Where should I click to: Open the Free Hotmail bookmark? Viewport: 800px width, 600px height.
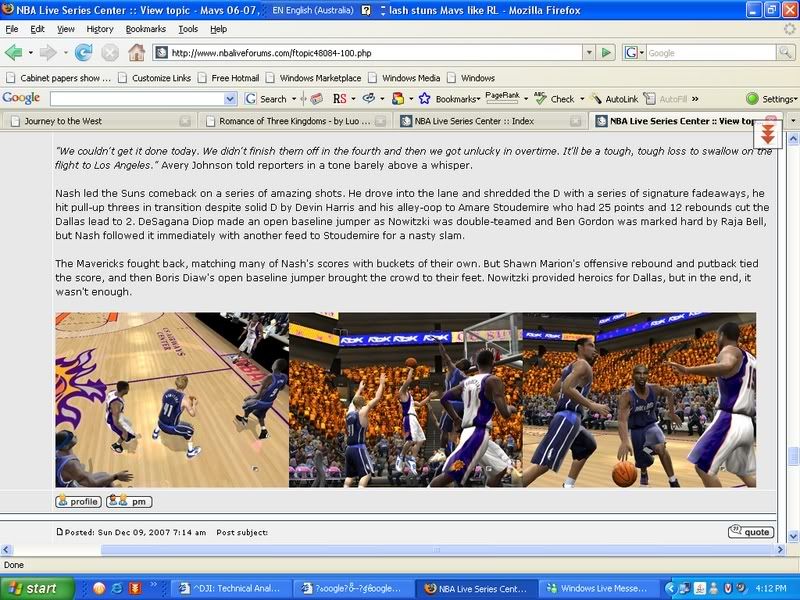coord(229,78)
